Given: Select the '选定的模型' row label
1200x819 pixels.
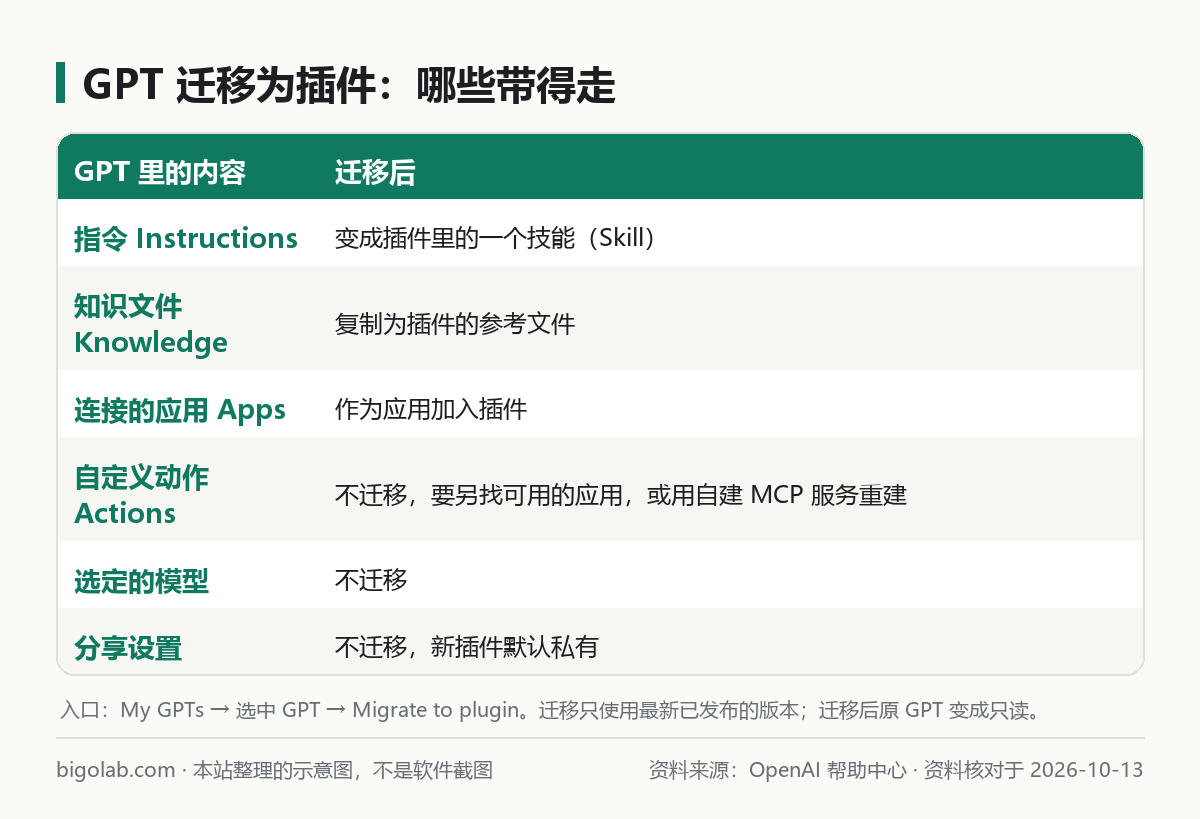Looking at the screenshot, I should click(x=141, y=580).
